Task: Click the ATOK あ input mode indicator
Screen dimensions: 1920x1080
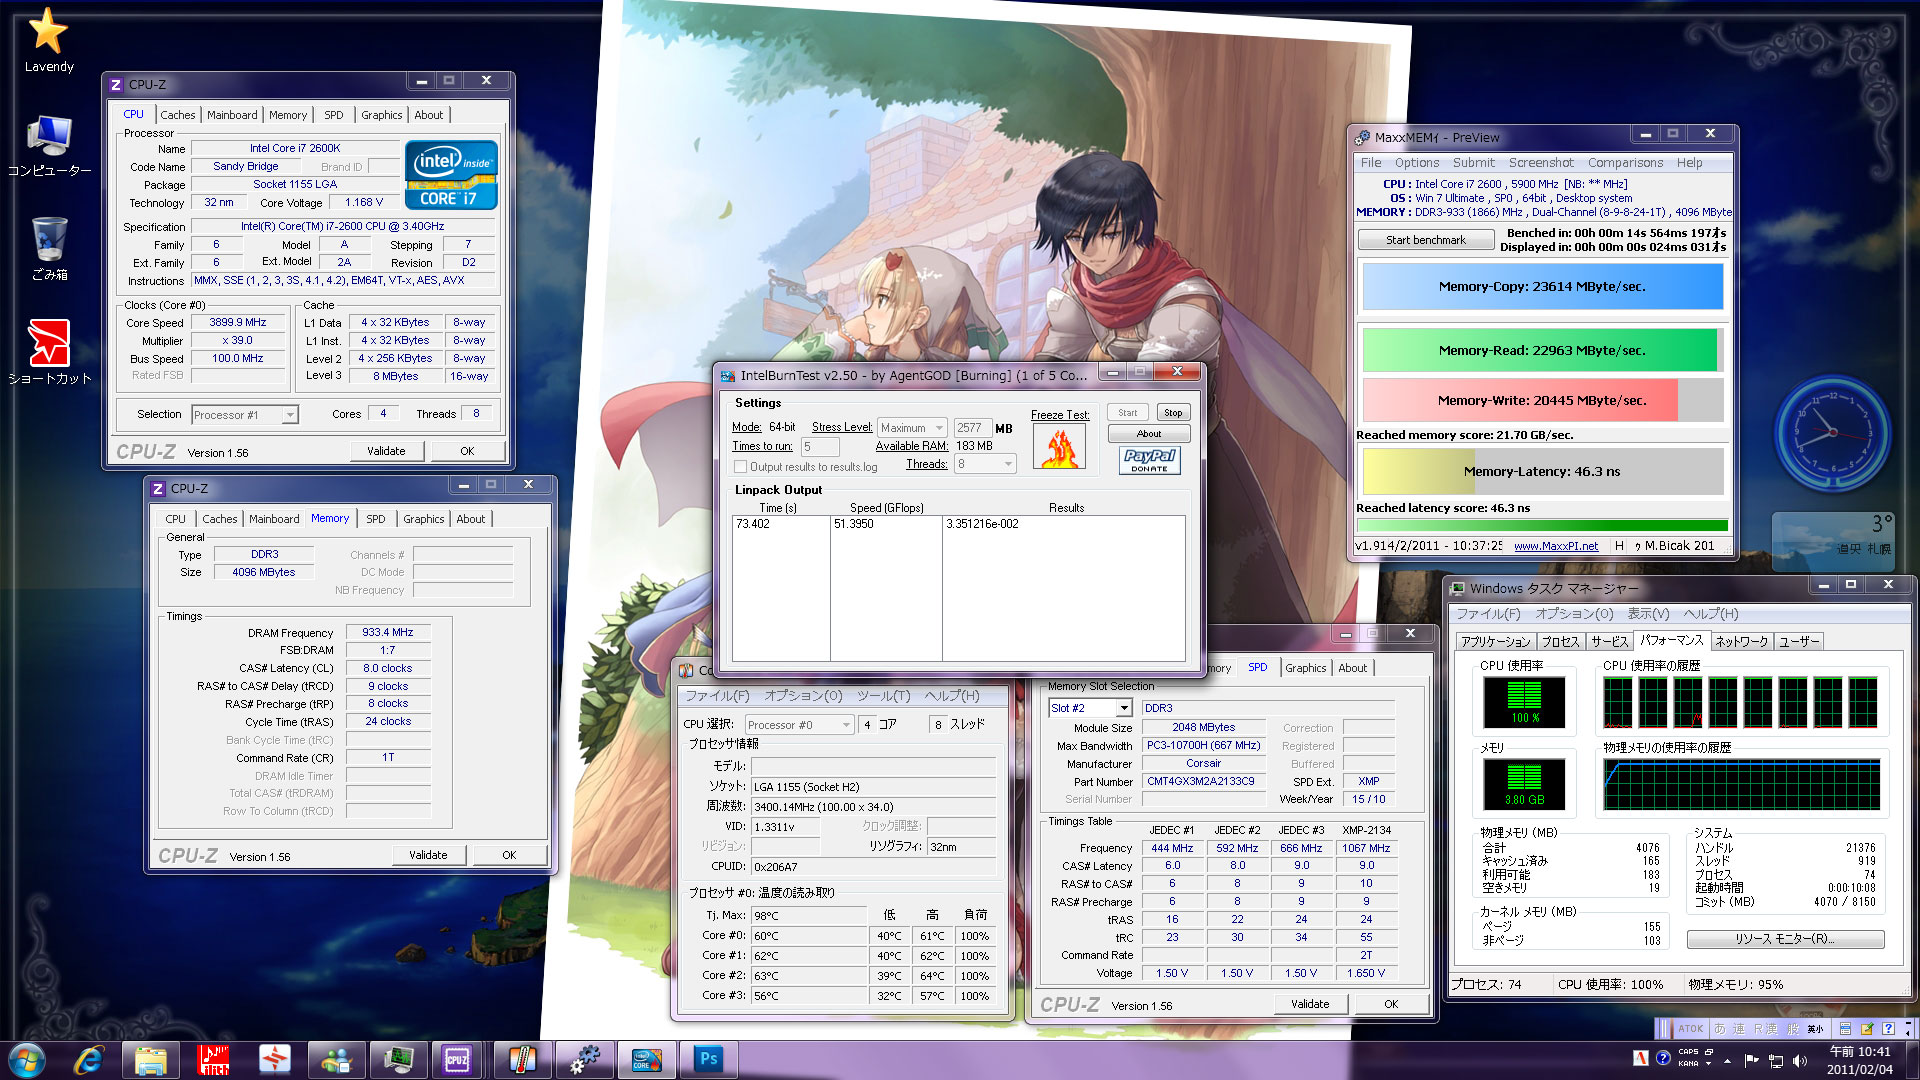Action: (x=1720, y=1028)
